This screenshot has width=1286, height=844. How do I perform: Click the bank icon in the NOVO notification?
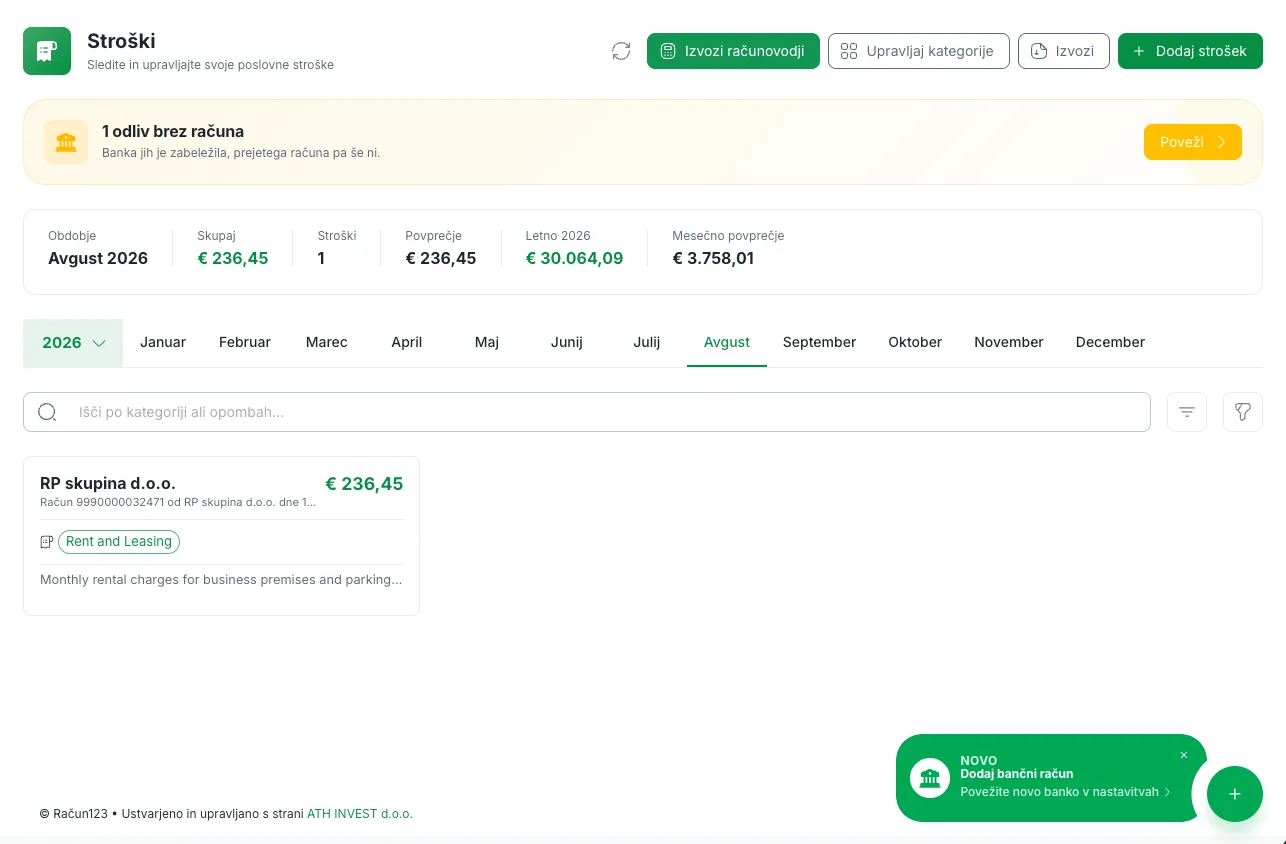click(x=930, y=778)
